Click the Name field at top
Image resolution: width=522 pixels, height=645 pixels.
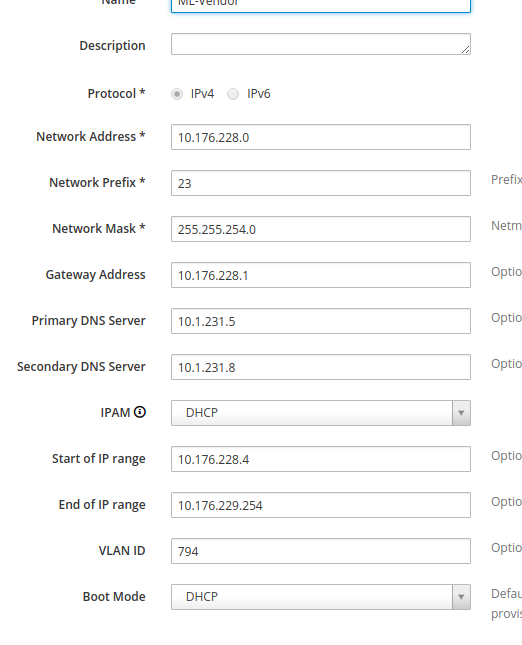(x=321, y=5)
